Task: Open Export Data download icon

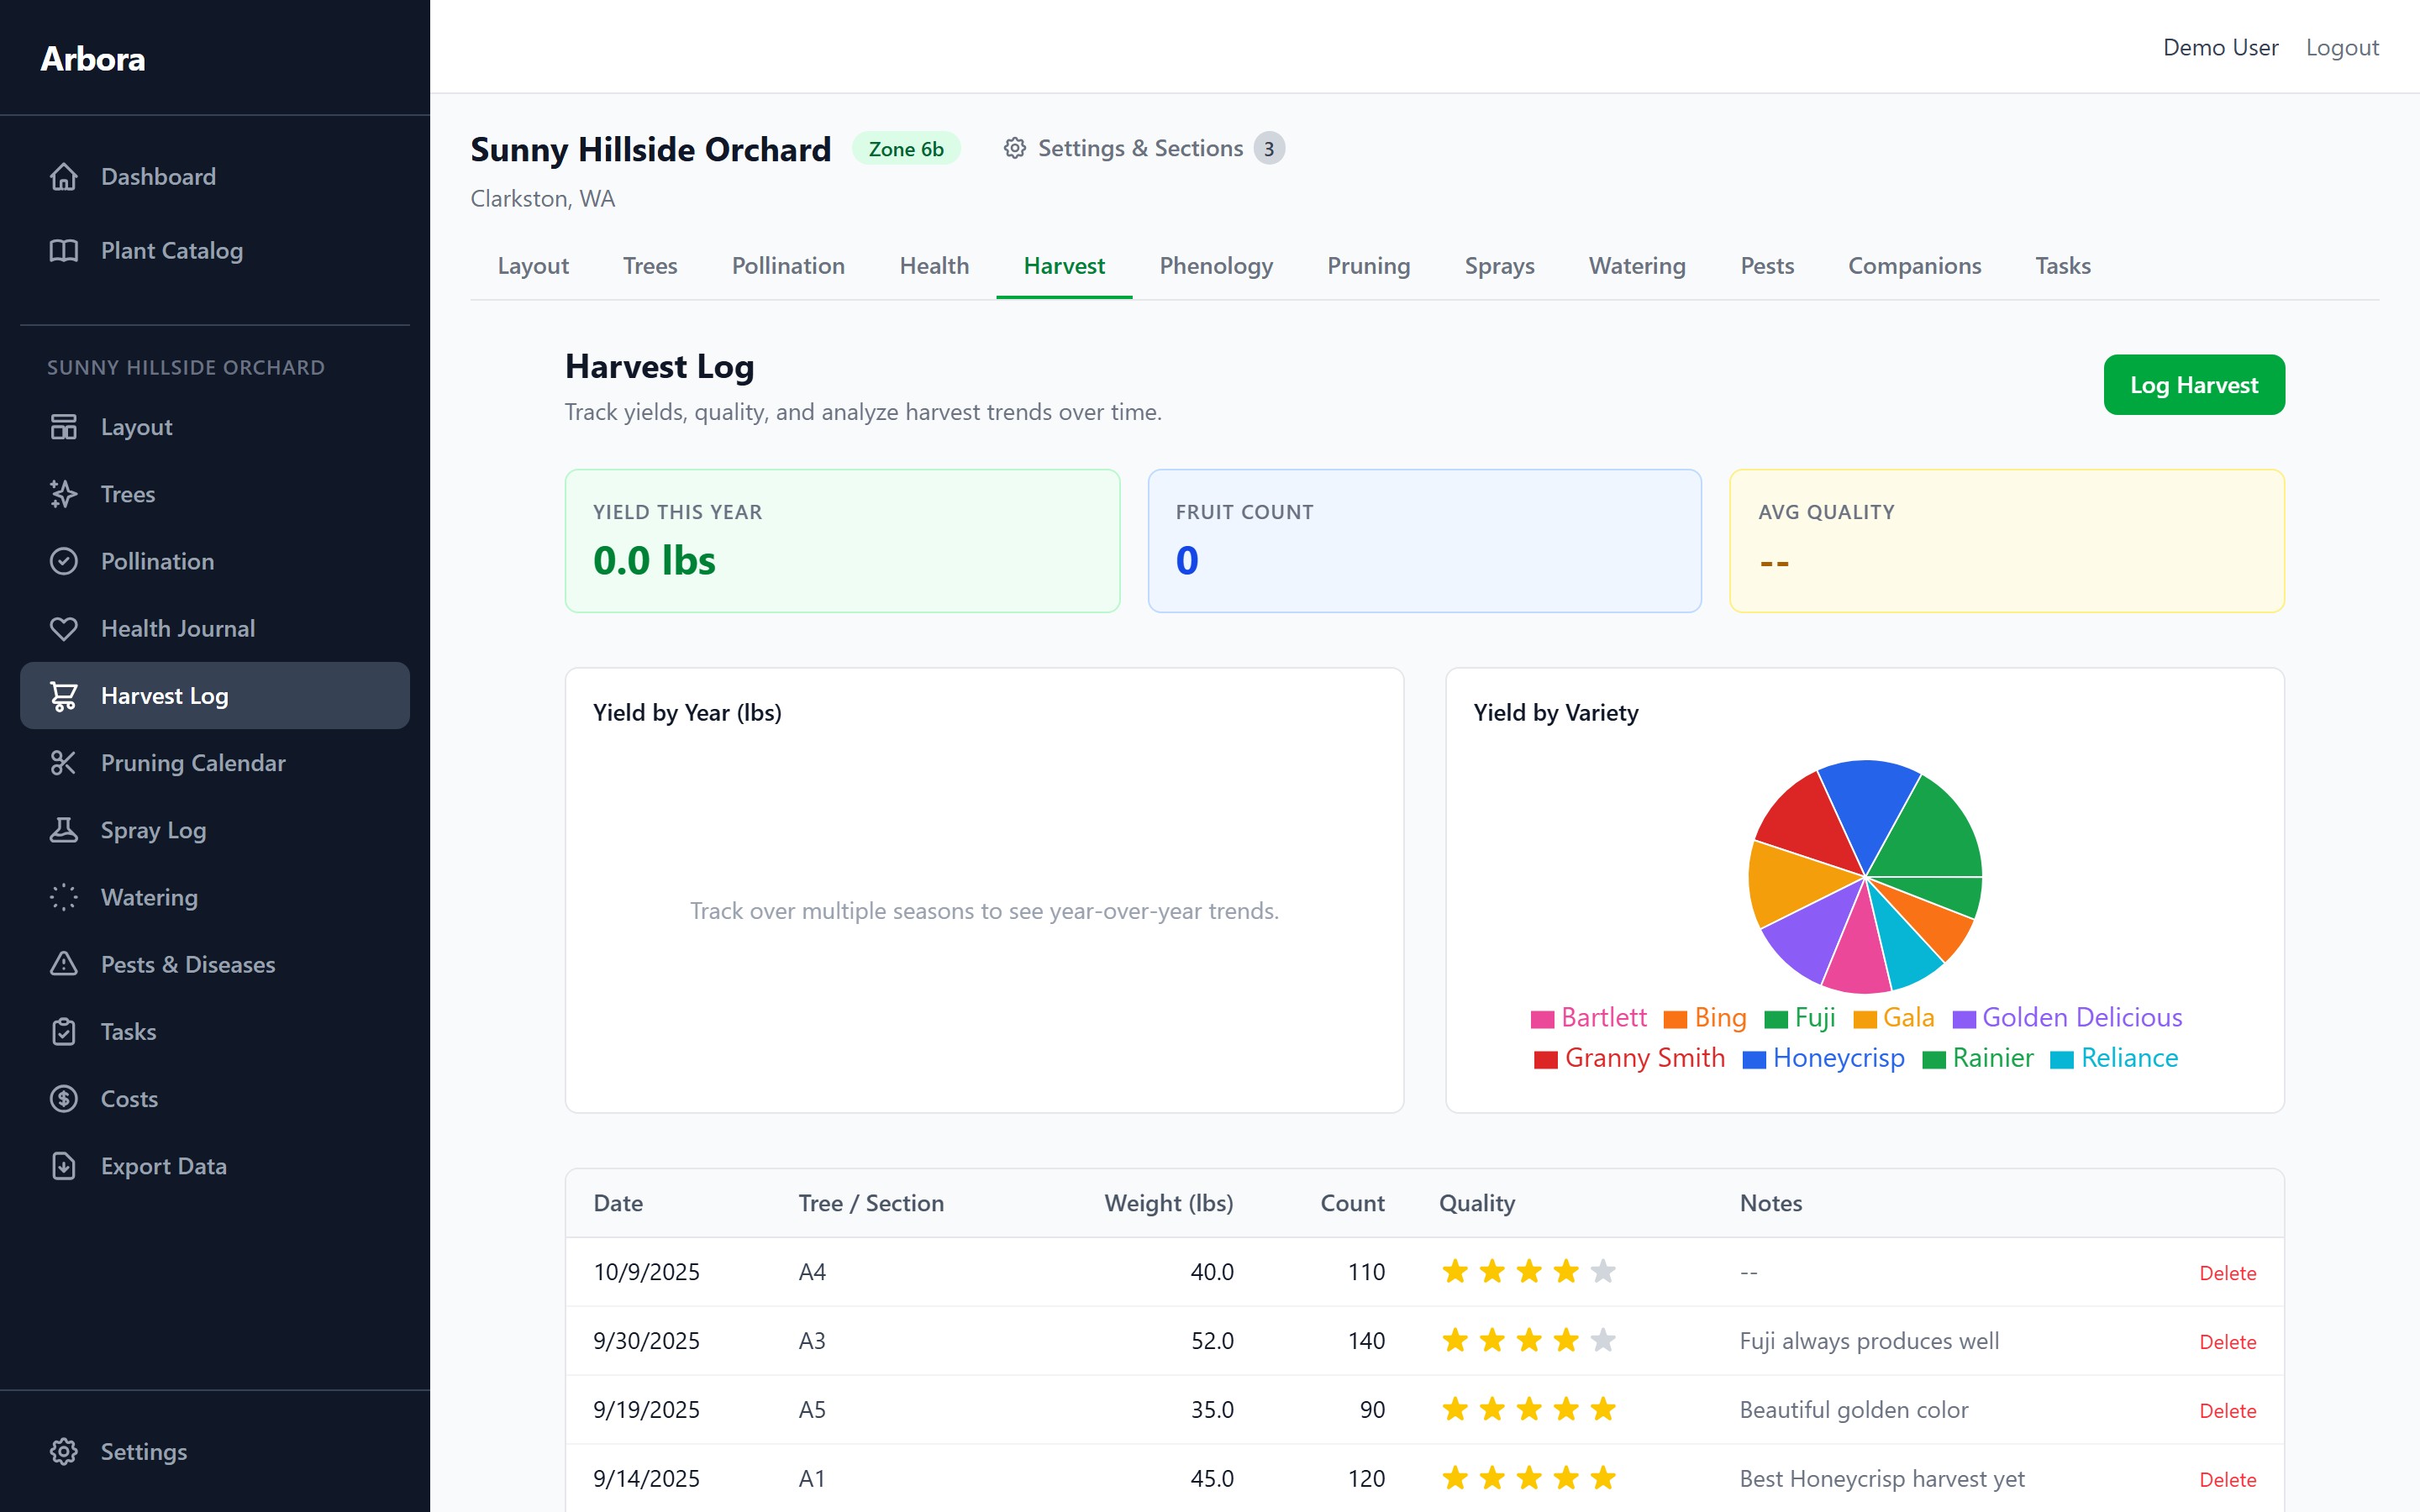Action: pyautogui.click(x=64, y=1165)
